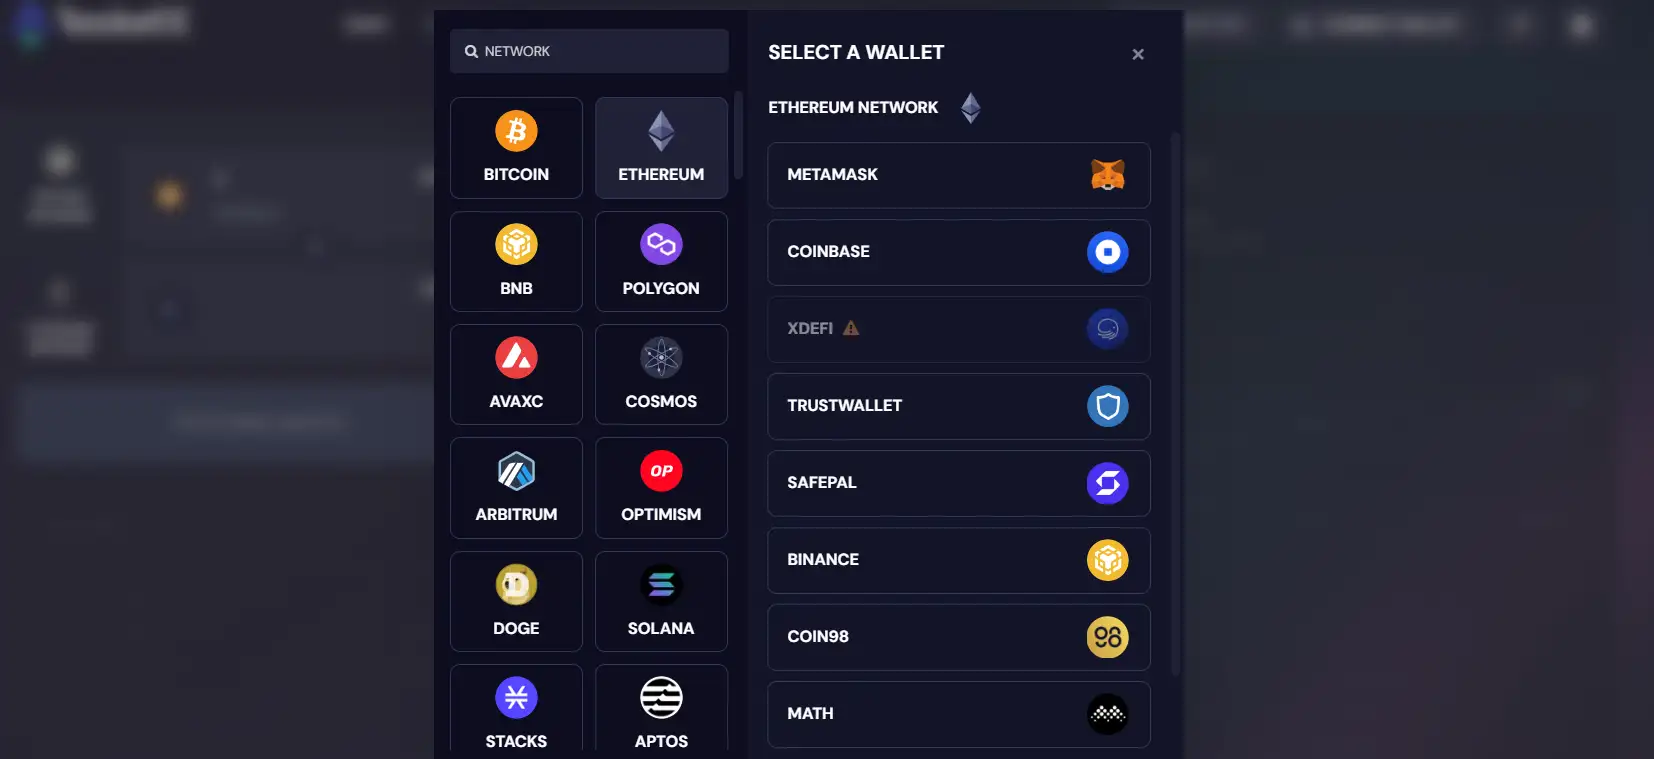
Task: Pick the Optimism network icon
Action: click(661, 471)
